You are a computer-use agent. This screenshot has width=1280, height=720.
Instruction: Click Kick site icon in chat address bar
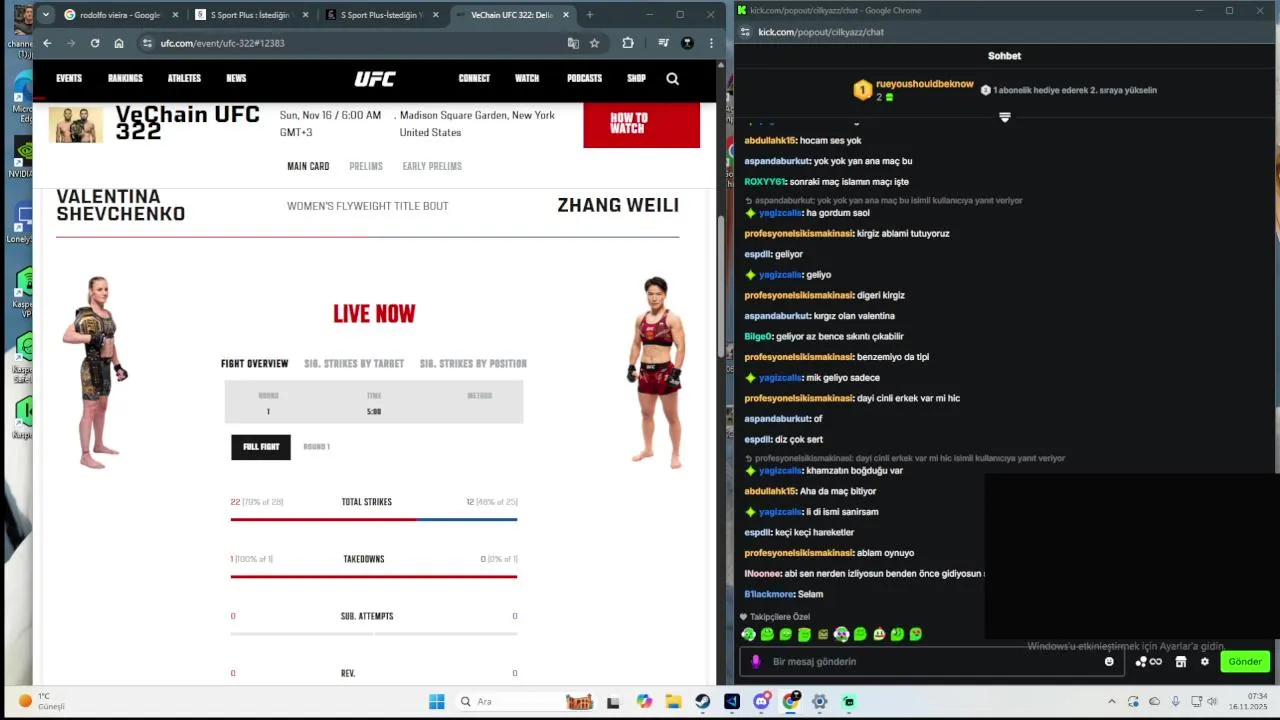pyautogui.click(x=745, y=32)
